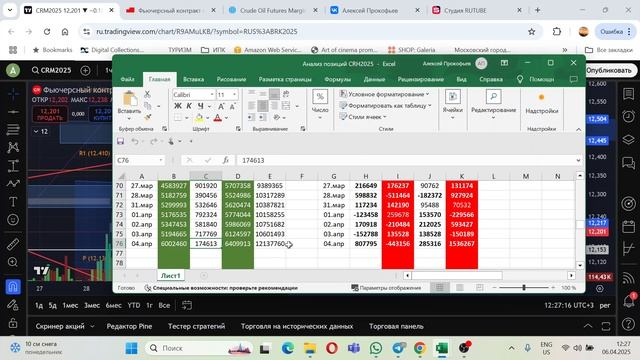This screenshot has width=640, height=360.
Task: Open the Рецензирование ribbon tab
Action: tap(421, 79)
